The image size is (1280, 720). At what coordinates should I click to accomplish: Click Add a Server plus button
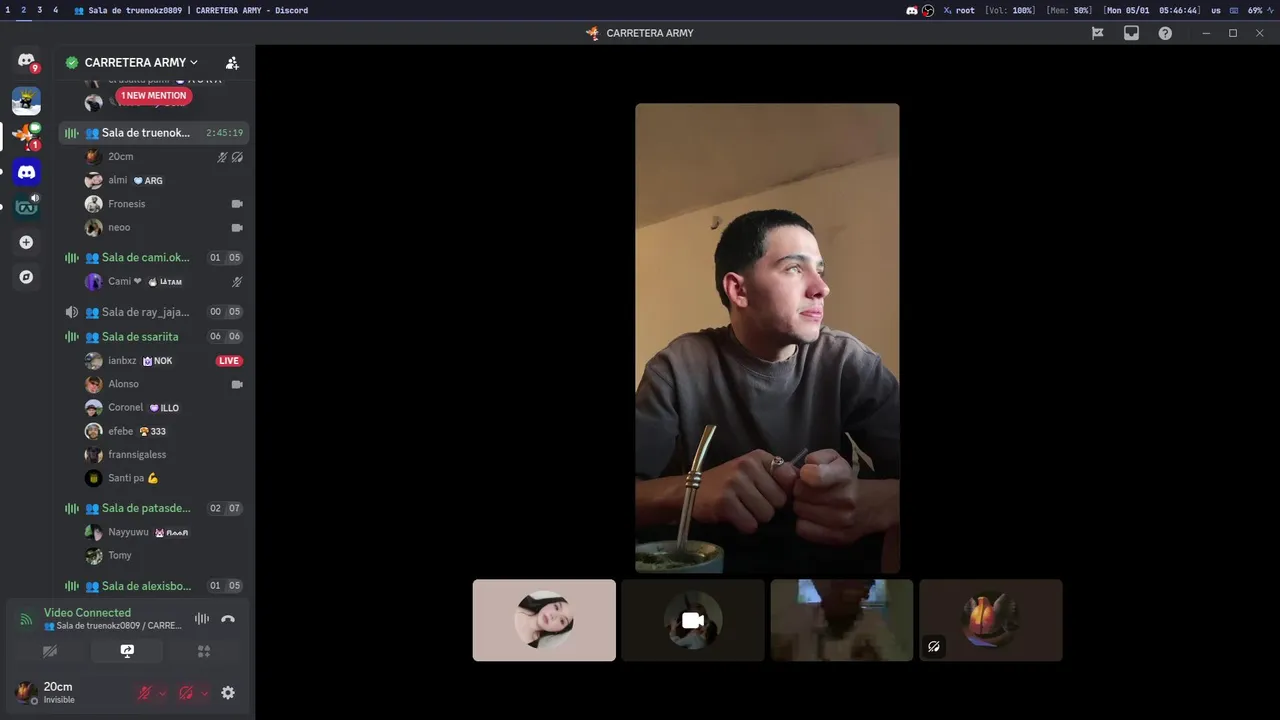coord(26,242)
